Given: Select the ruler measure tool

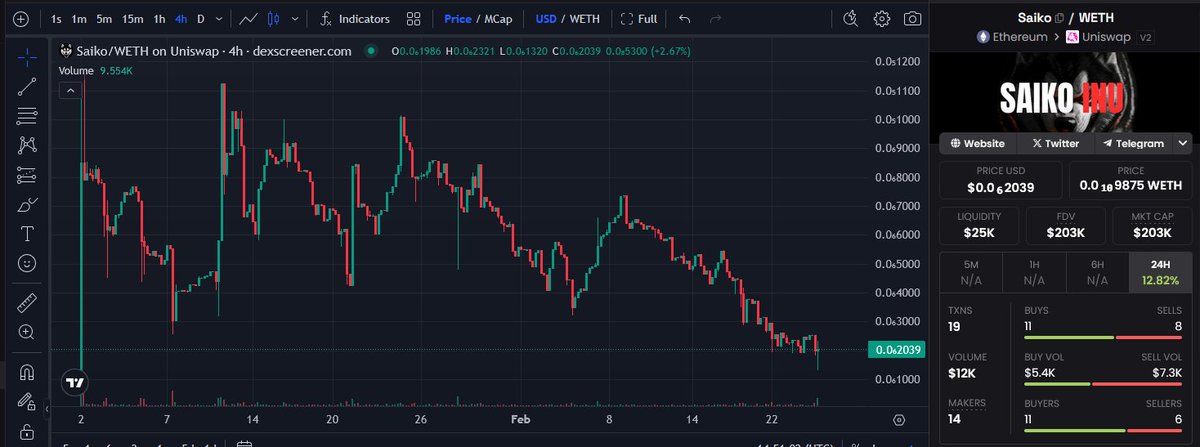Looking at the screenshot, I should pyautogui.click(x=27, y=302).
